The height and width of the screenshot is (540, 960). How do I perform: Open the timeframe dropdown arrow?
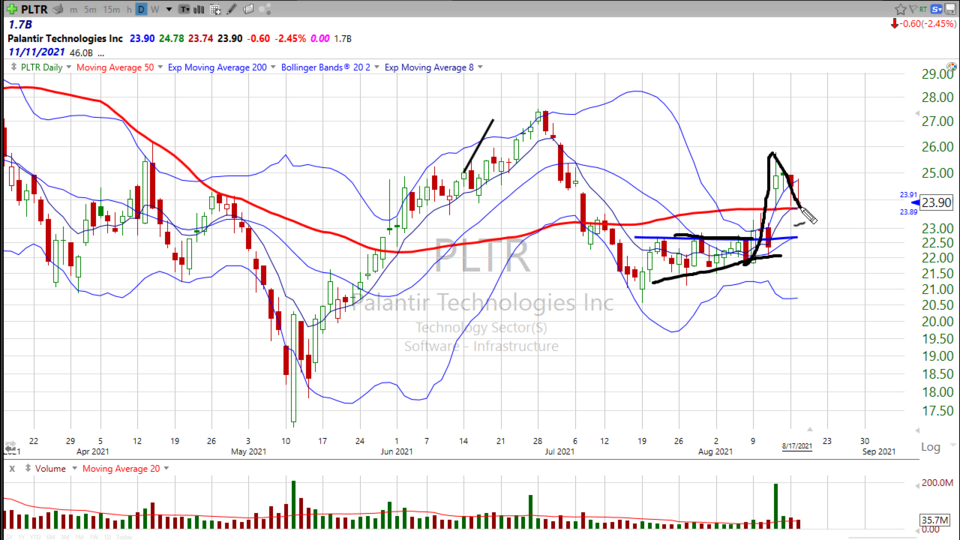click(x=169, y=10)
